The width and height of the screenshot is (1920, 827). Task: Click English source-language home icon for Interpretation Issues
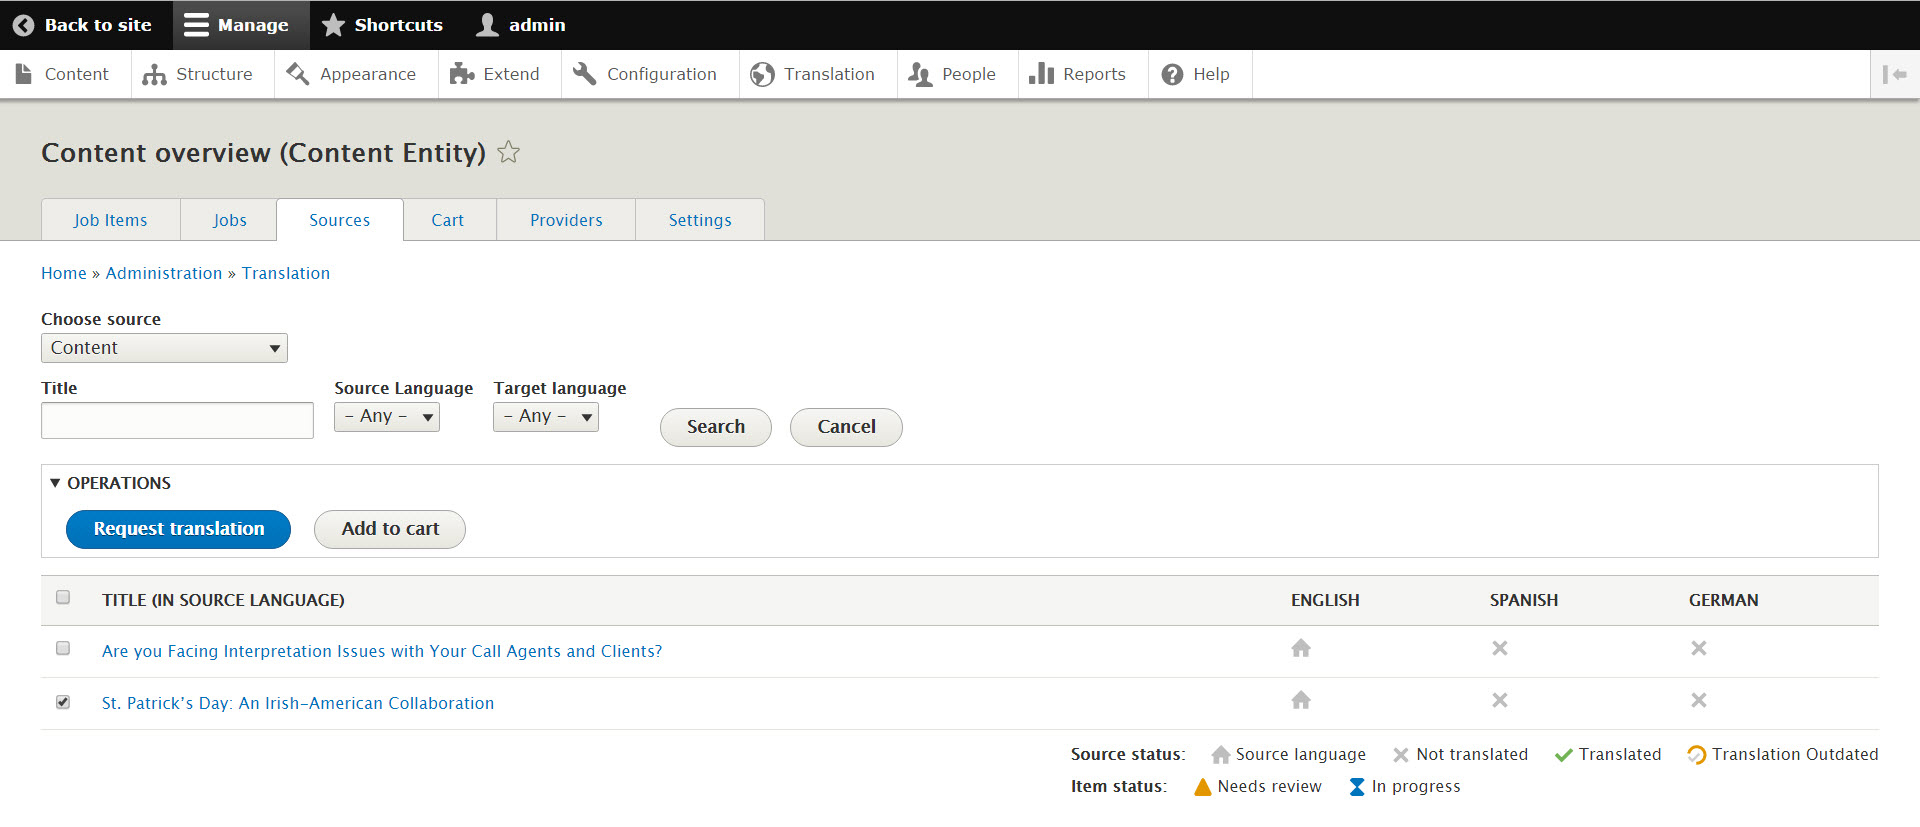click(x=1301, y=648)
